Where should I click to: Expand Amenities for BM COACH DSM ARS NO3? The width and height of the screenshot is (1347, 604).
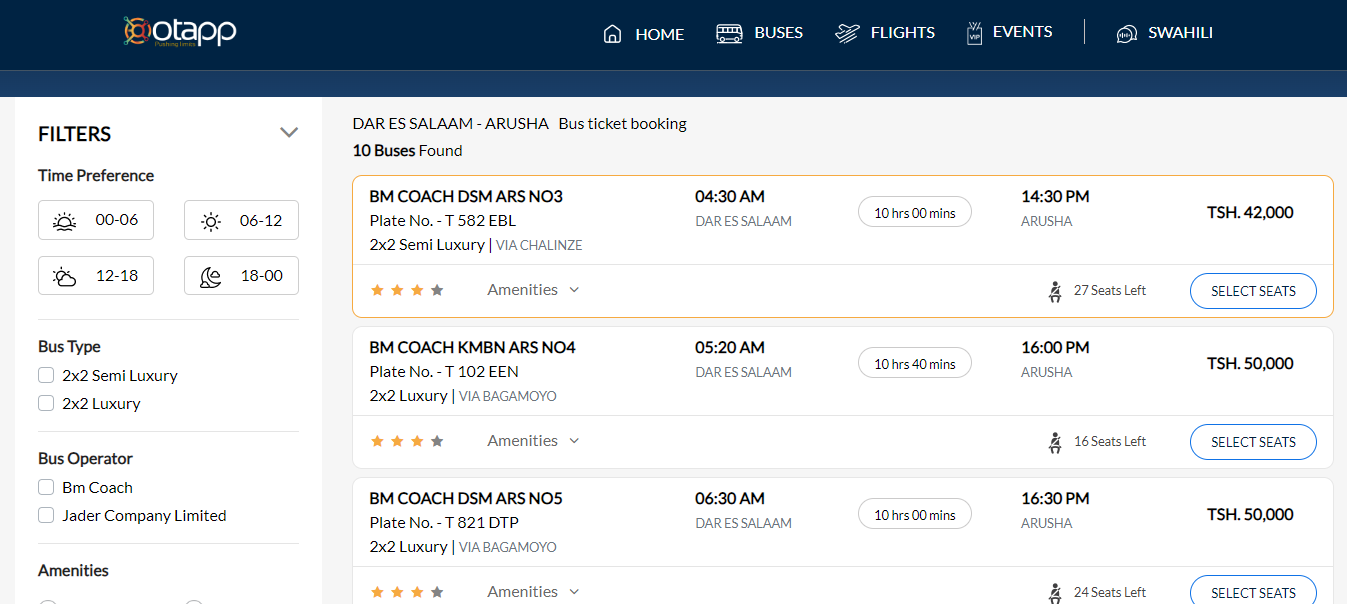point(533,290)
